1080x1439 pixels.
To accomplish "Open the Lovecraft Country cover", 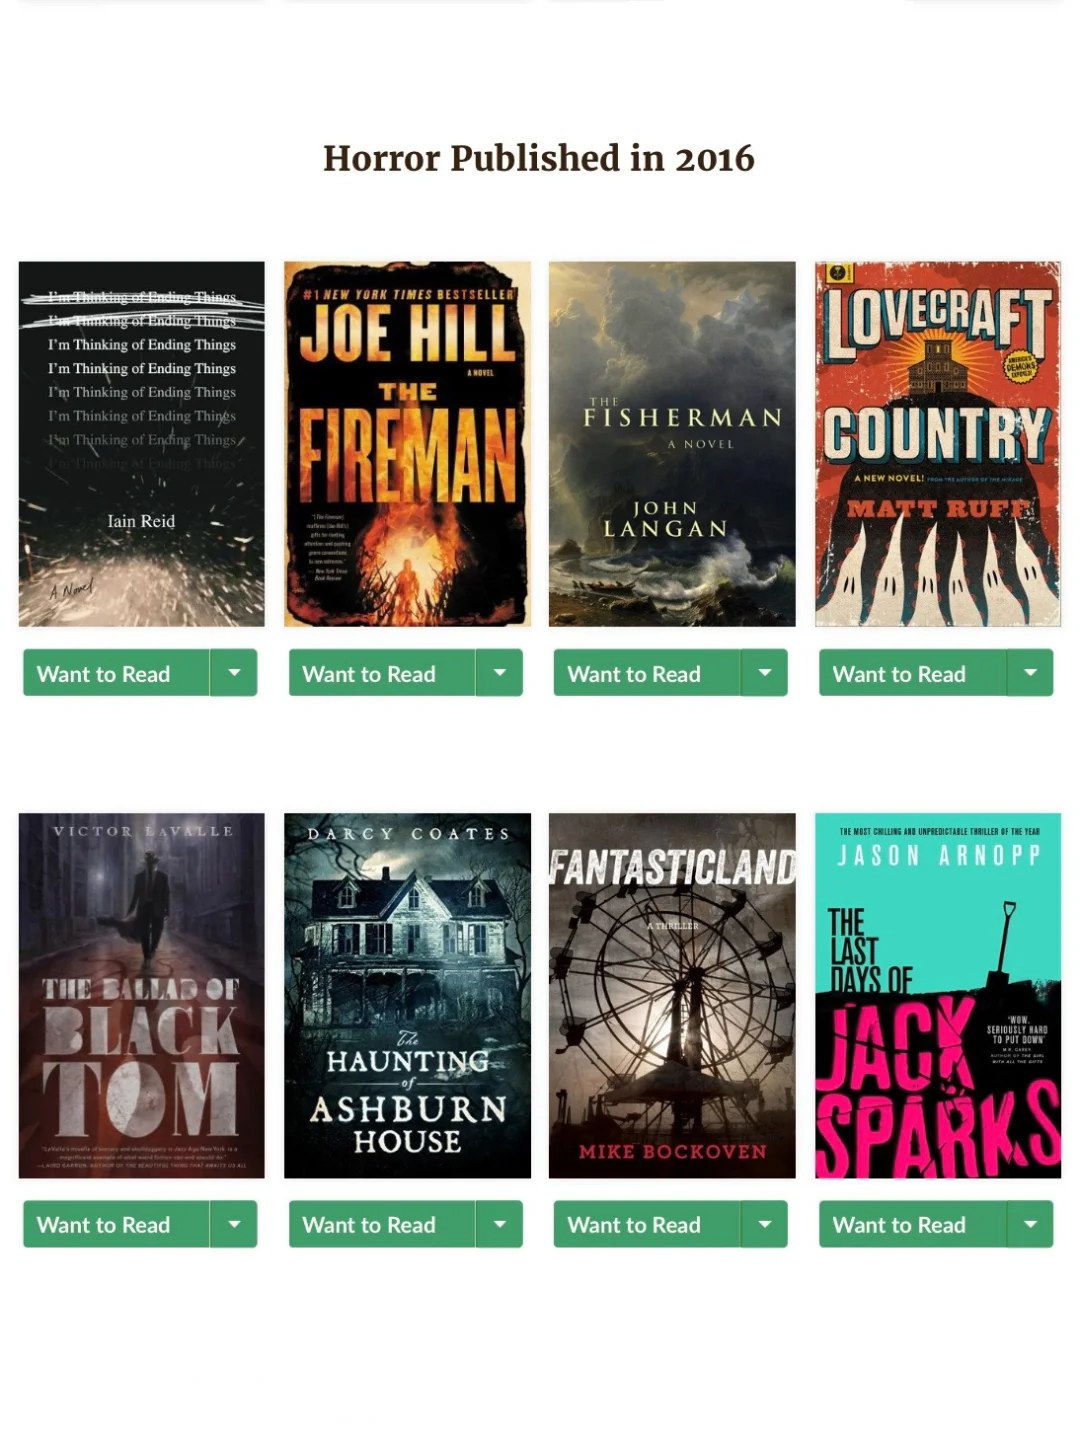I will pyautogui.click(x=938, y=444).
